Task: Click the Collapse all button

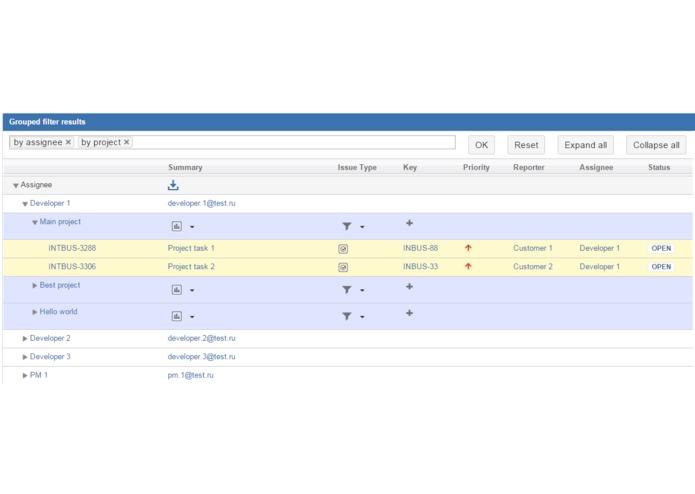Action: click(x=656, y=145)
